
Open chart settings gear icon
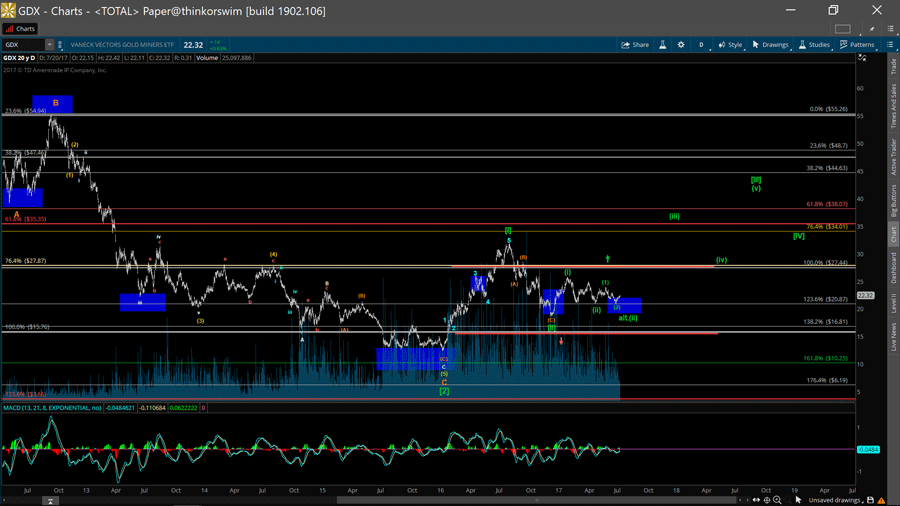point(681,45)
